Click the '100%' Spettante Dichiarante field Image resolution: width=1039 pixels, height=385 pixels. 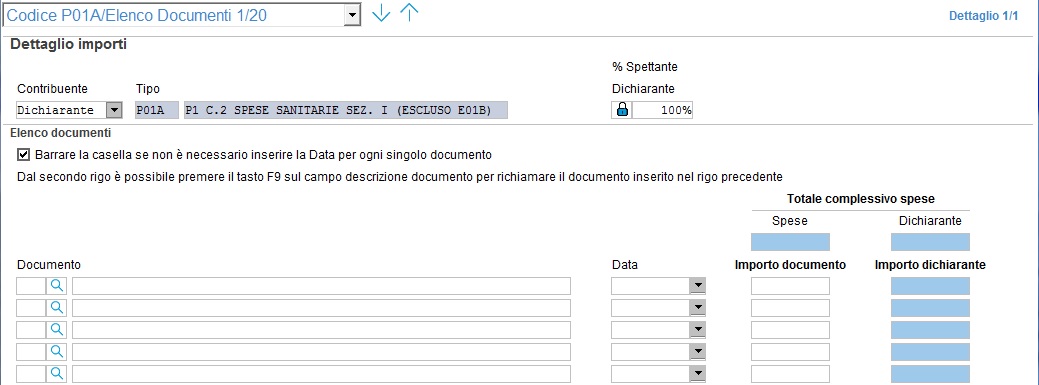point(662,110)
